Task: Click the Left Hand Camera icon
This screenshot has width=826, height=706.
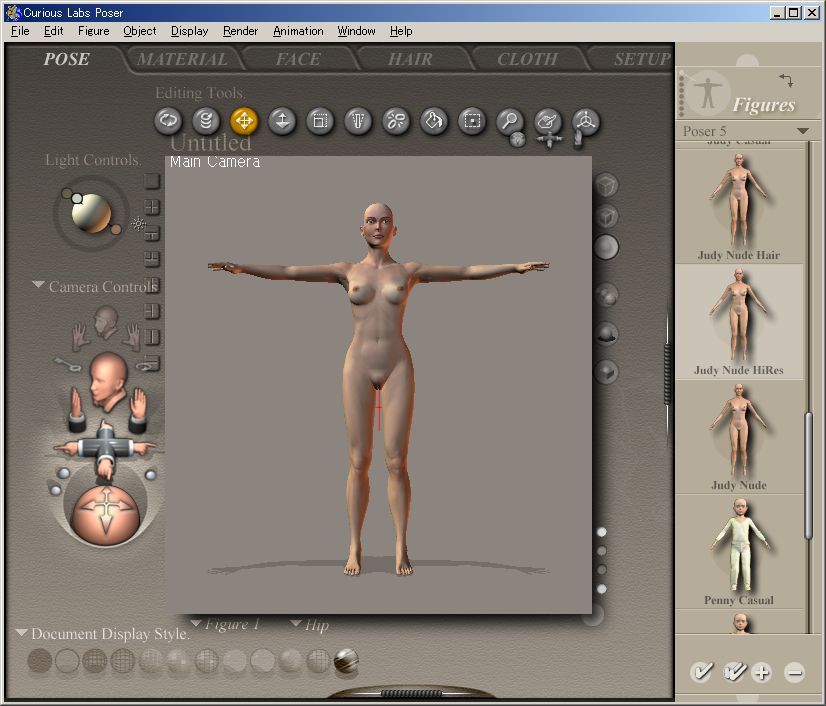Action: point(81,337)
